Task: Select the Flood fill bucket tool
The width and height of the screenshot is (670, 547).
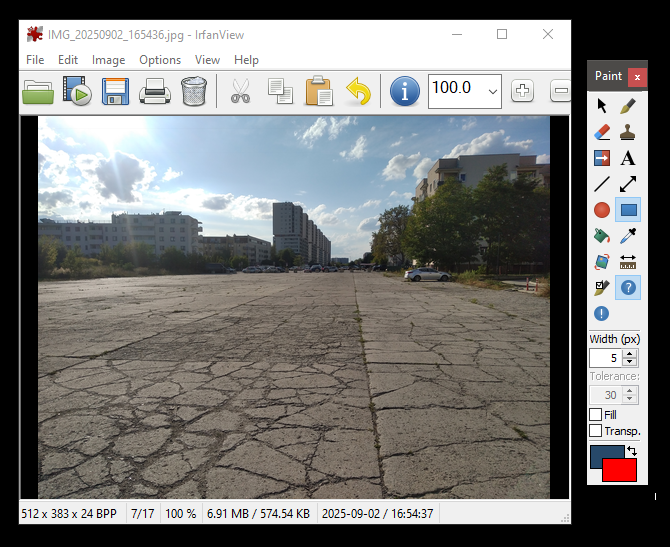Action: tap(602, 236)
